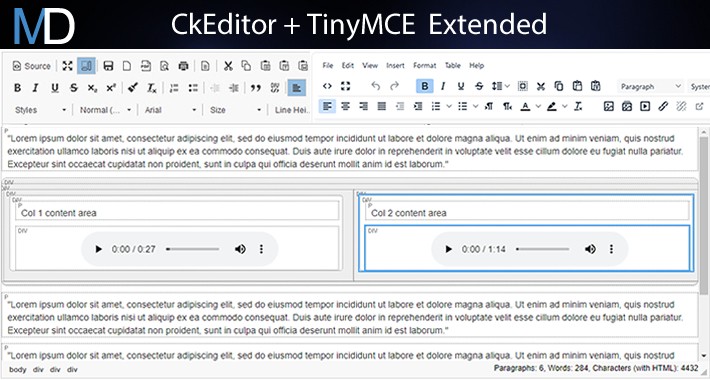The width and height of the screenshot is (710, 380).
Task: Play the 0:27 audio in Col 1
Action: (98, 249)
